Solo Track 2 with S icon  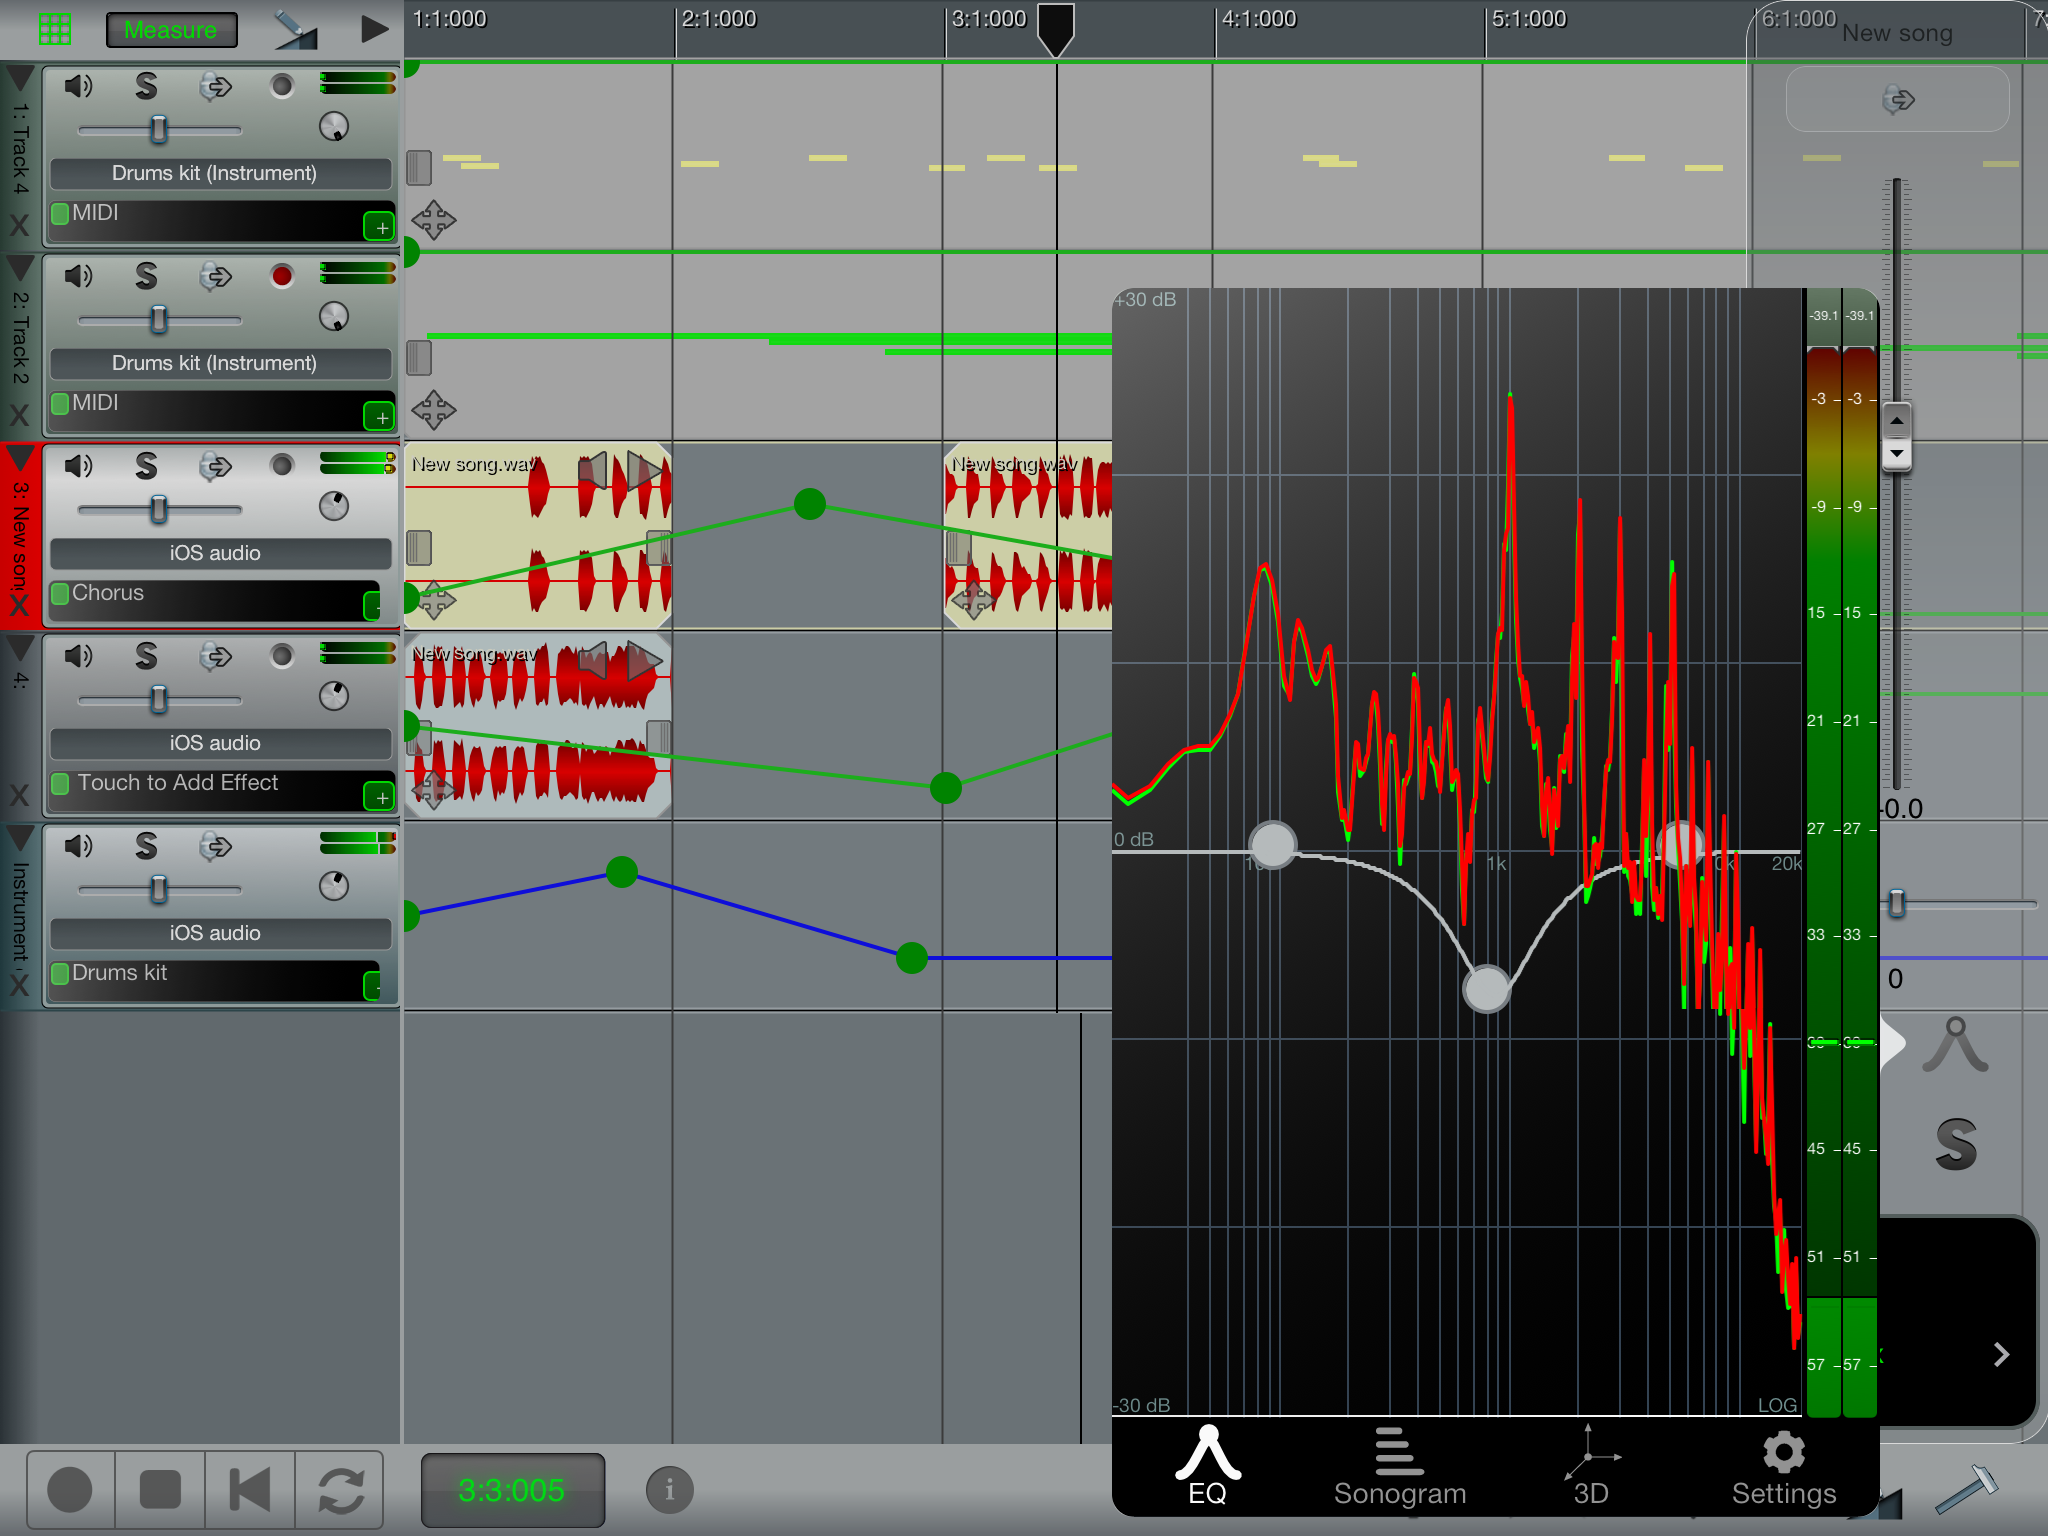pyautogui.click(x=146, y=276)
